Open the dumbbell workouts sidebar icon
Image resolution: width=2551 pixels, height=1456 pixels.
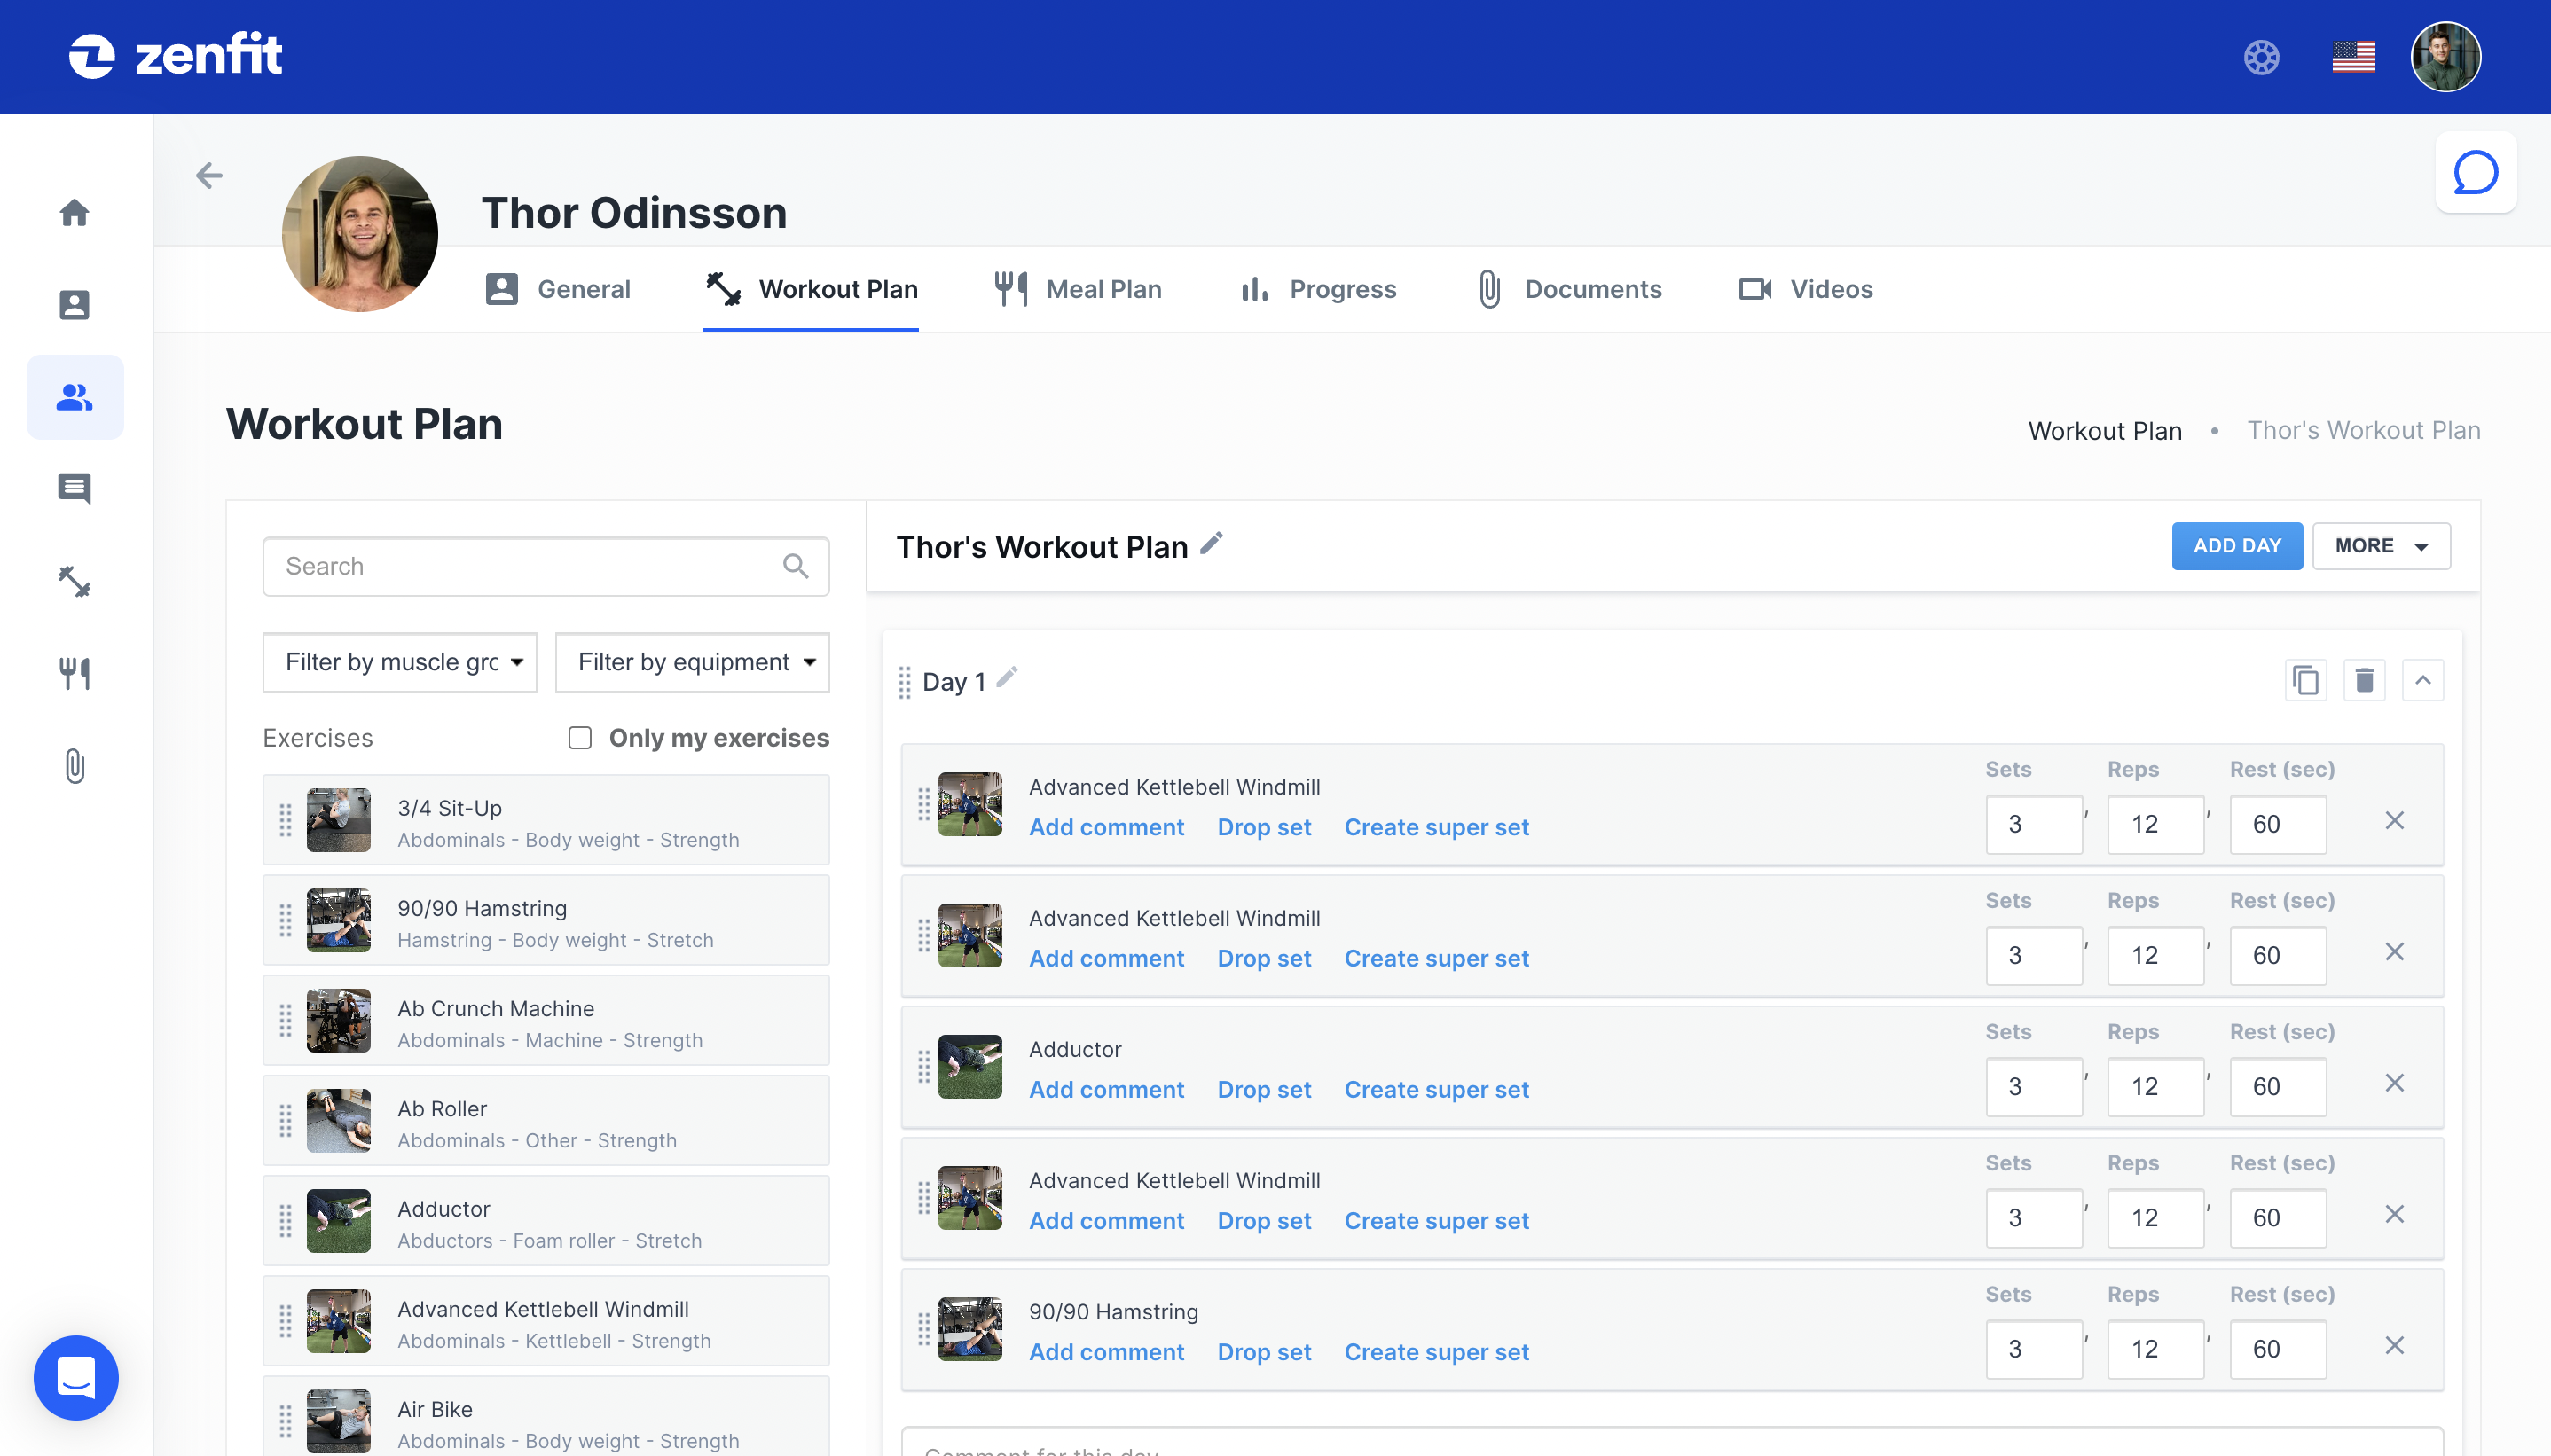[x=75, y=581]
